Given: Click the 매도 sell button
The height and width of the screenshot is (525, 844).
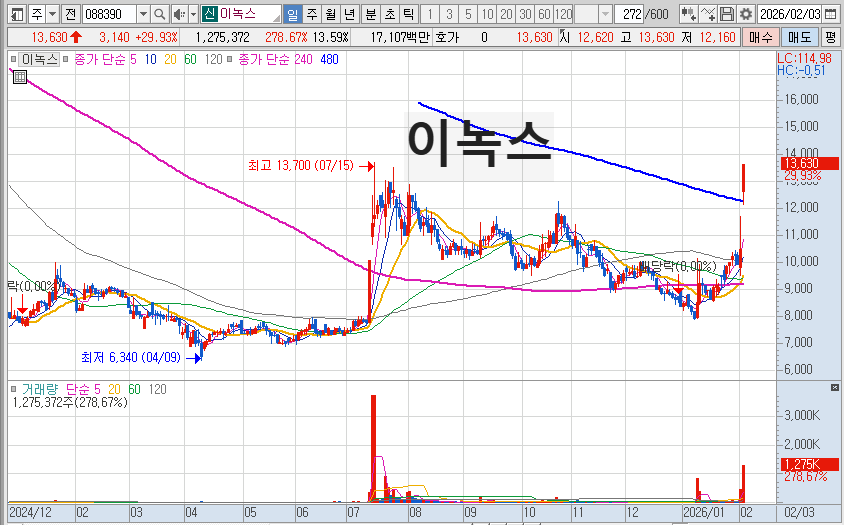Looking at the screenshot, I should [799, 37].
